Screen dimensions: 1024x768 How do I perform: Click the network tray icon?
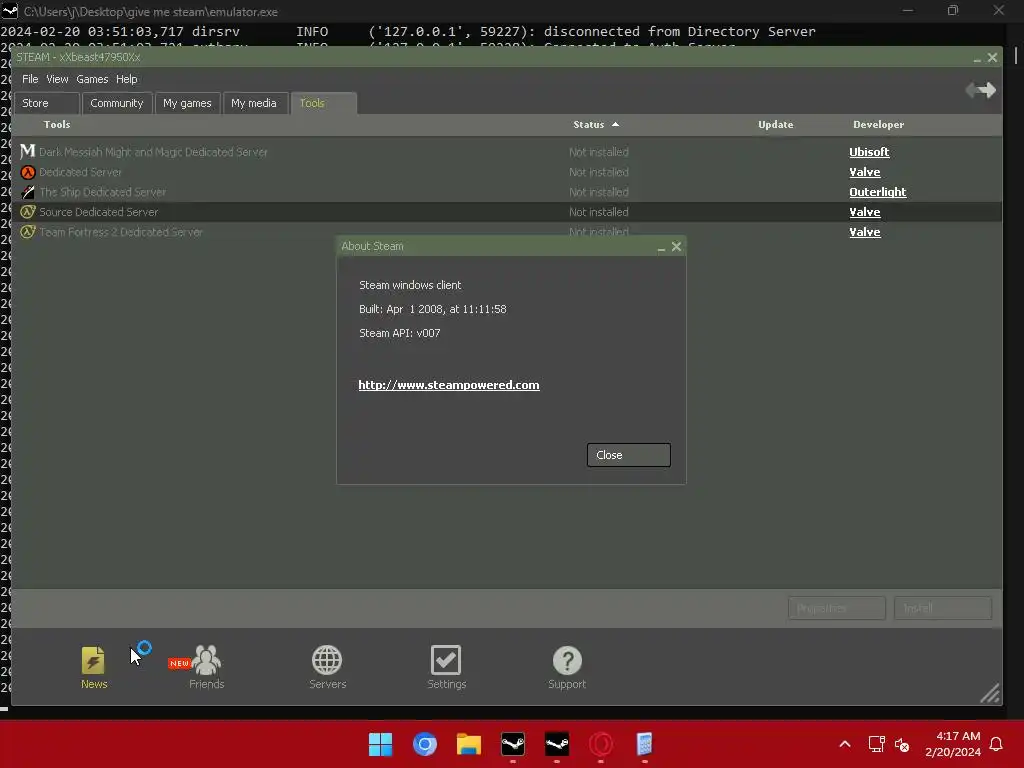click(x=876, y=744)
